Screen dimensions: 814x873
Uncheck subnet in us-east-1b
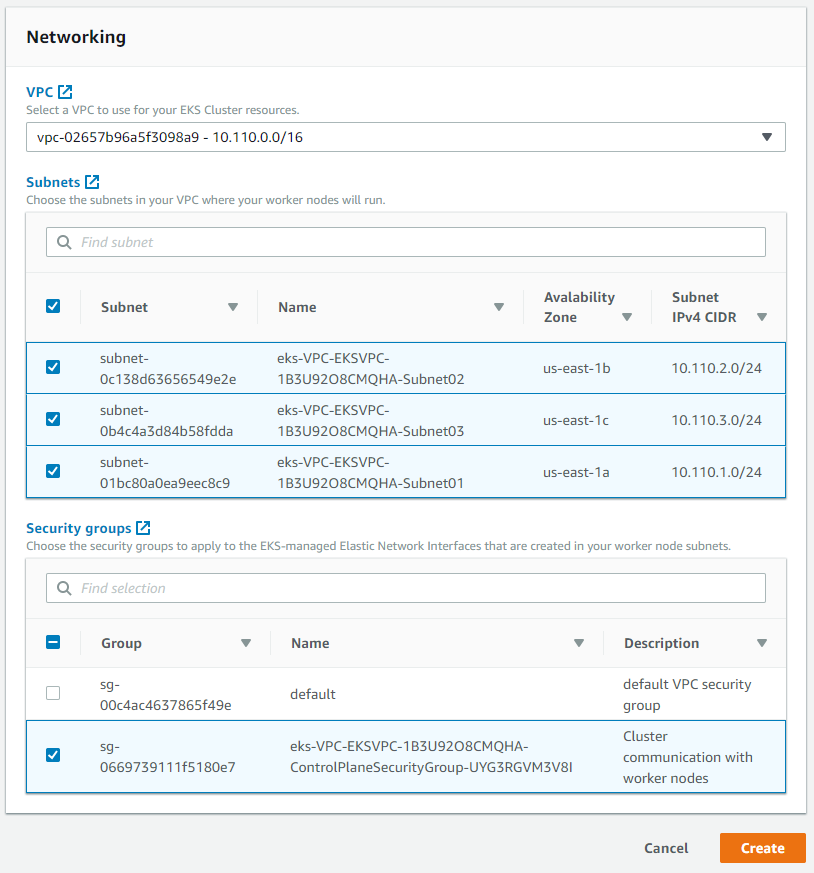(x=53, y=367)
